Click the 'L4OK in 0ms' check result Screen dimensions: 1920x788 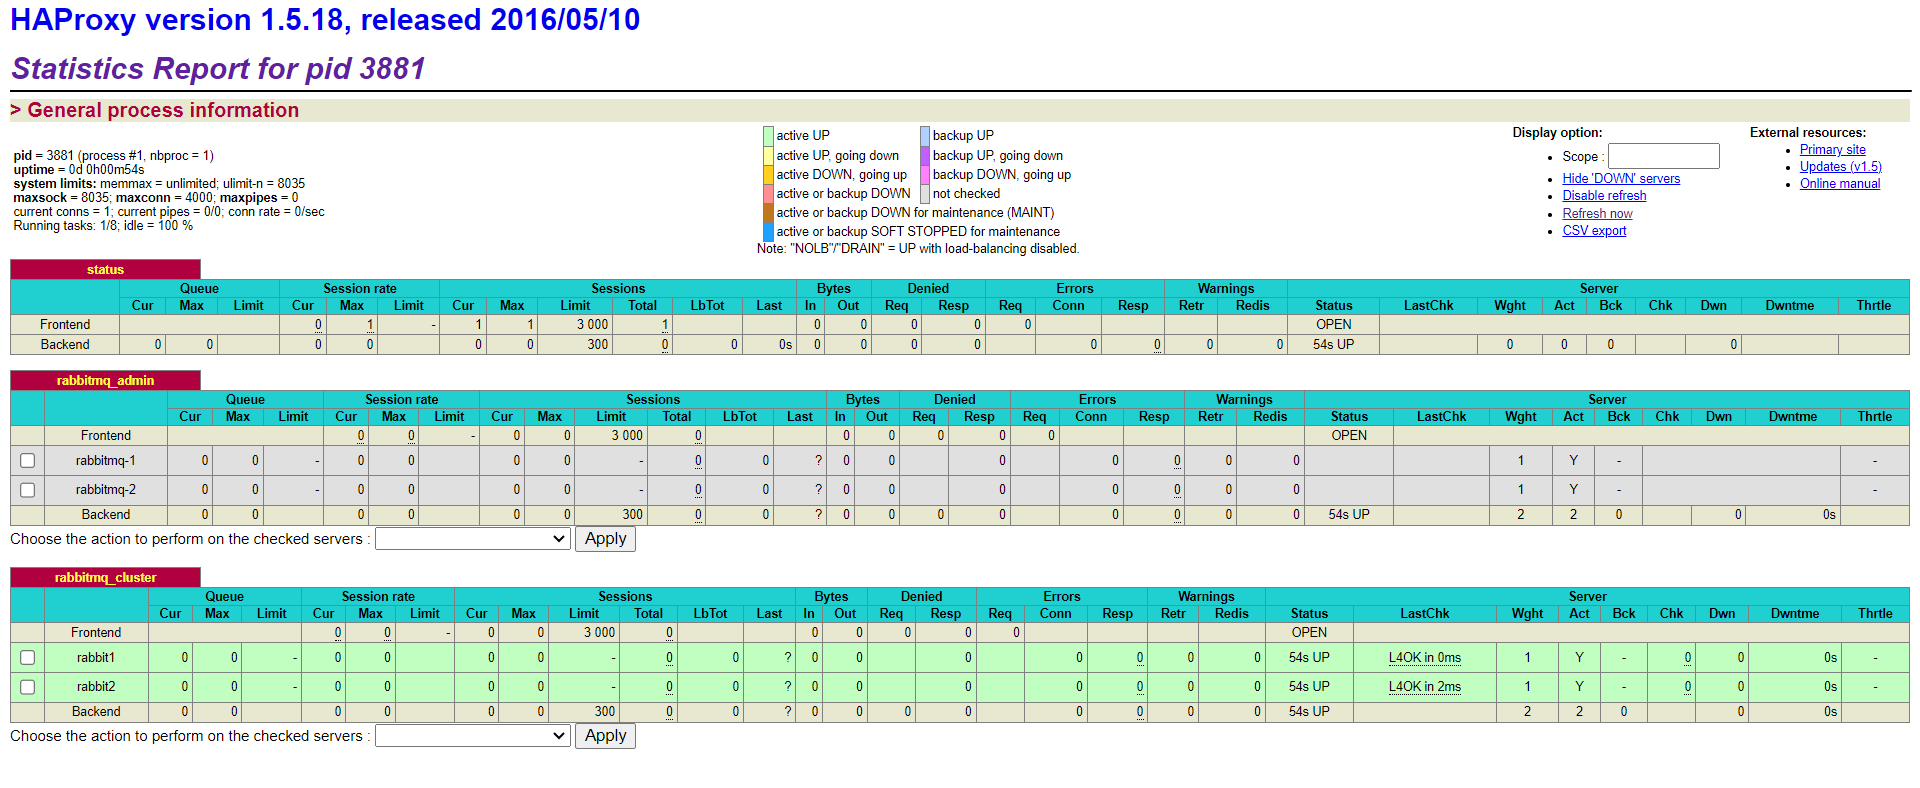(x=1424, y=658)
